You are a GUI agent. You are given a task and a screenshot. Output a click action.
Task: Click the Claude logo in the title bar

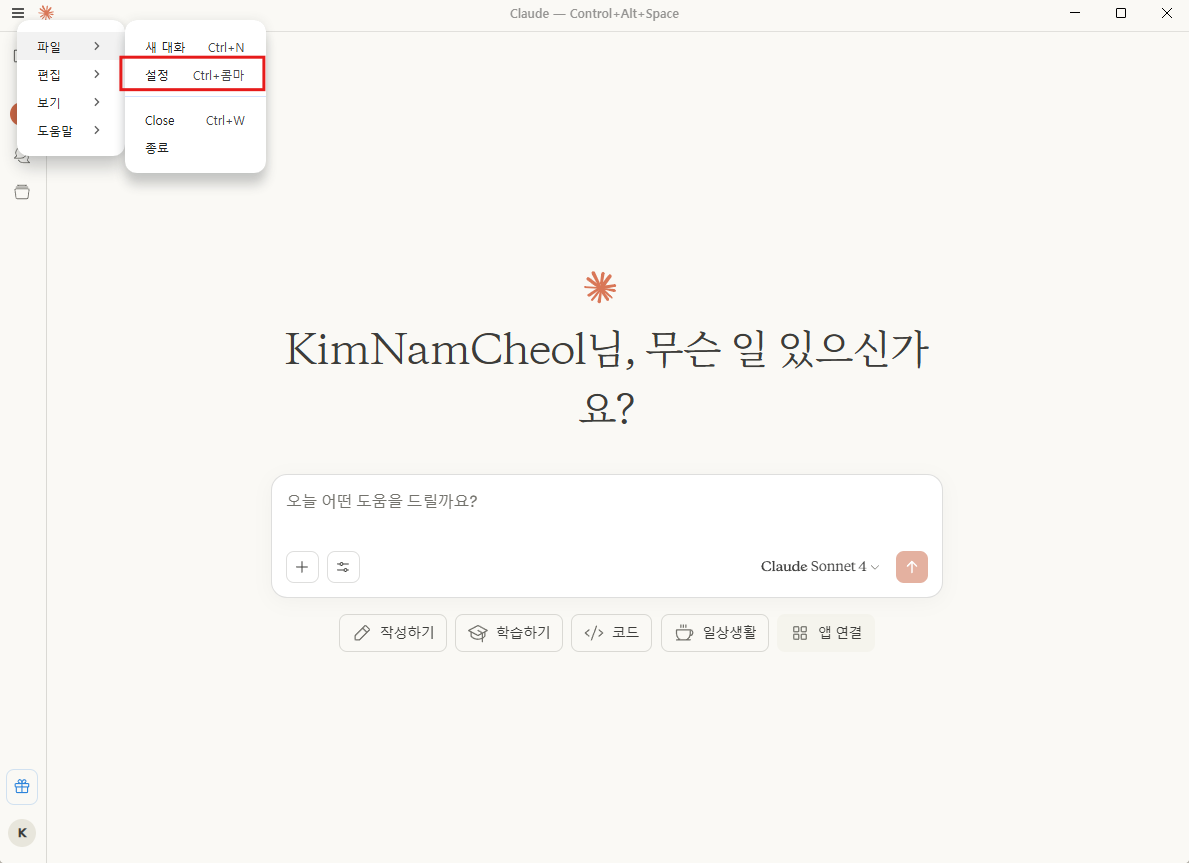46,13
